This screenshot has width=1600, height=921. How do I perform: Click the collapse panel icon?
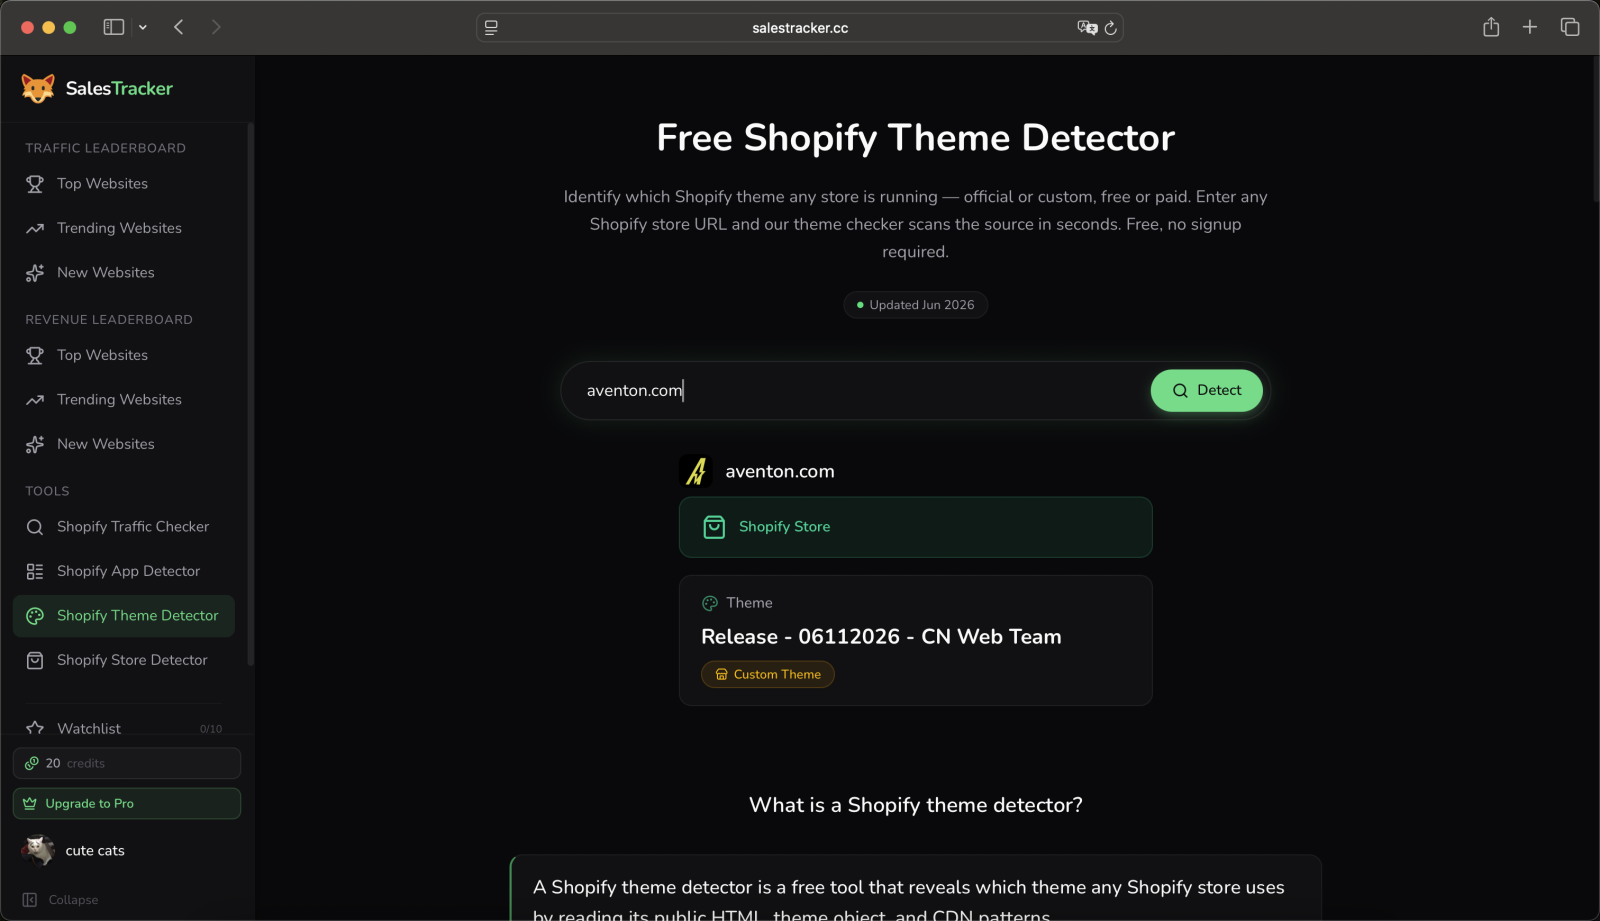(30, 900)
